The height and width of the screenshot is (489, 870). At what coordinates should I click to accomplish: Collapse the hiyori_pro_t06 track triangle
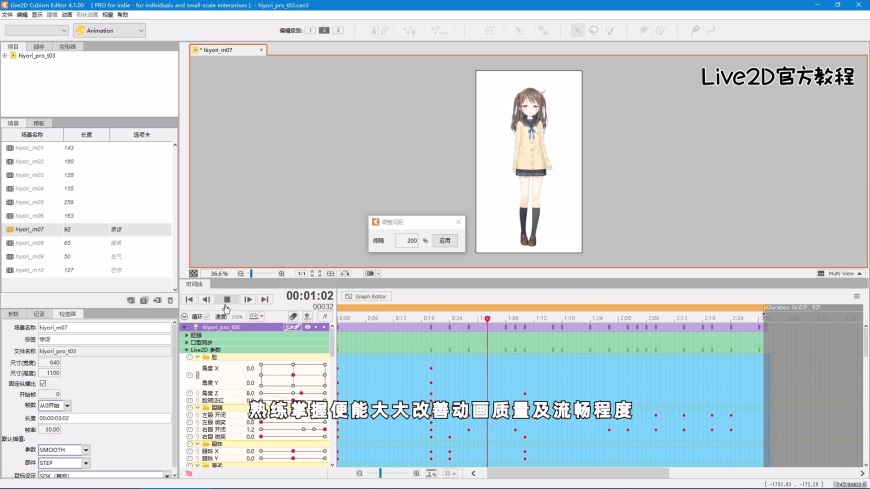(185, 327)
